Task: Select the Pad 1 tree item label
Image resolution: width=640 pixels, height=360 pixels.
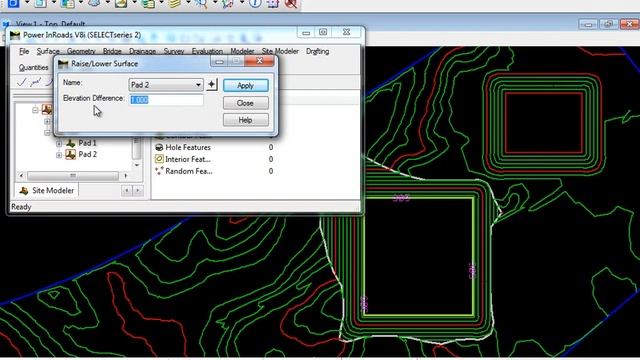Action: [87, 143]
